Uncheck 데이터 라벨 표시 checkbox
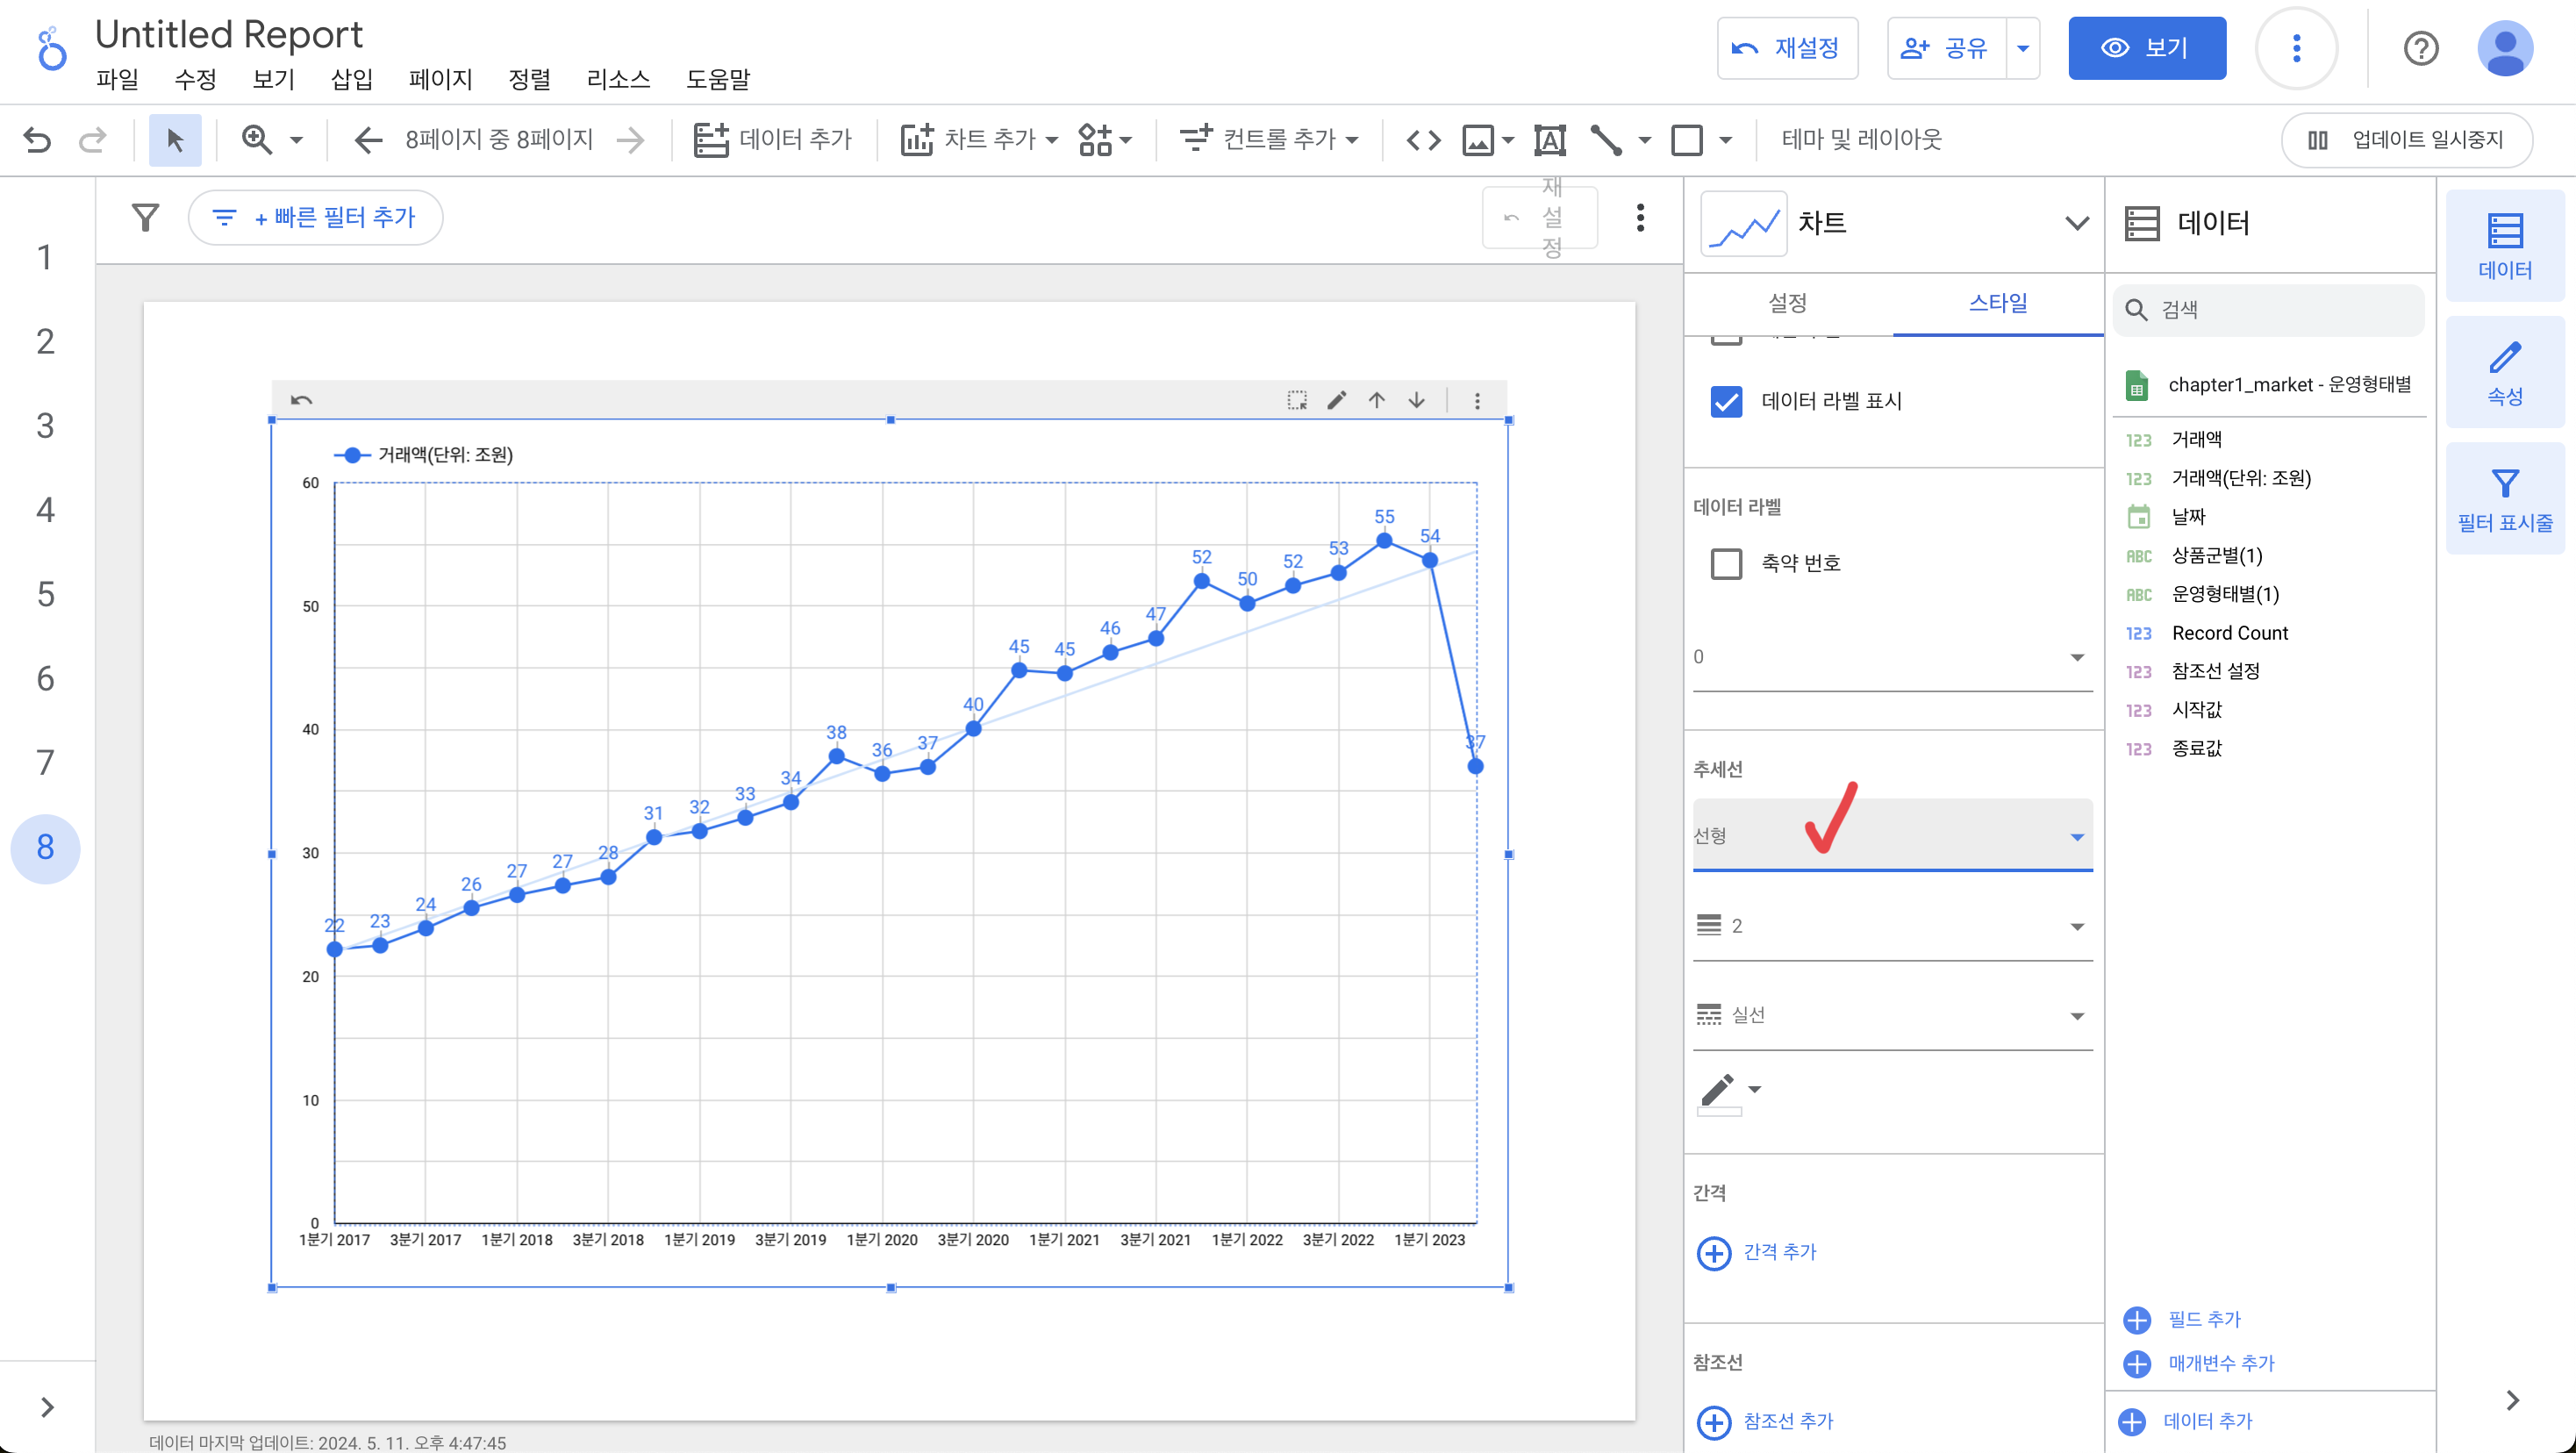Screen dimensions: 2576x1453 (1726, 401)
